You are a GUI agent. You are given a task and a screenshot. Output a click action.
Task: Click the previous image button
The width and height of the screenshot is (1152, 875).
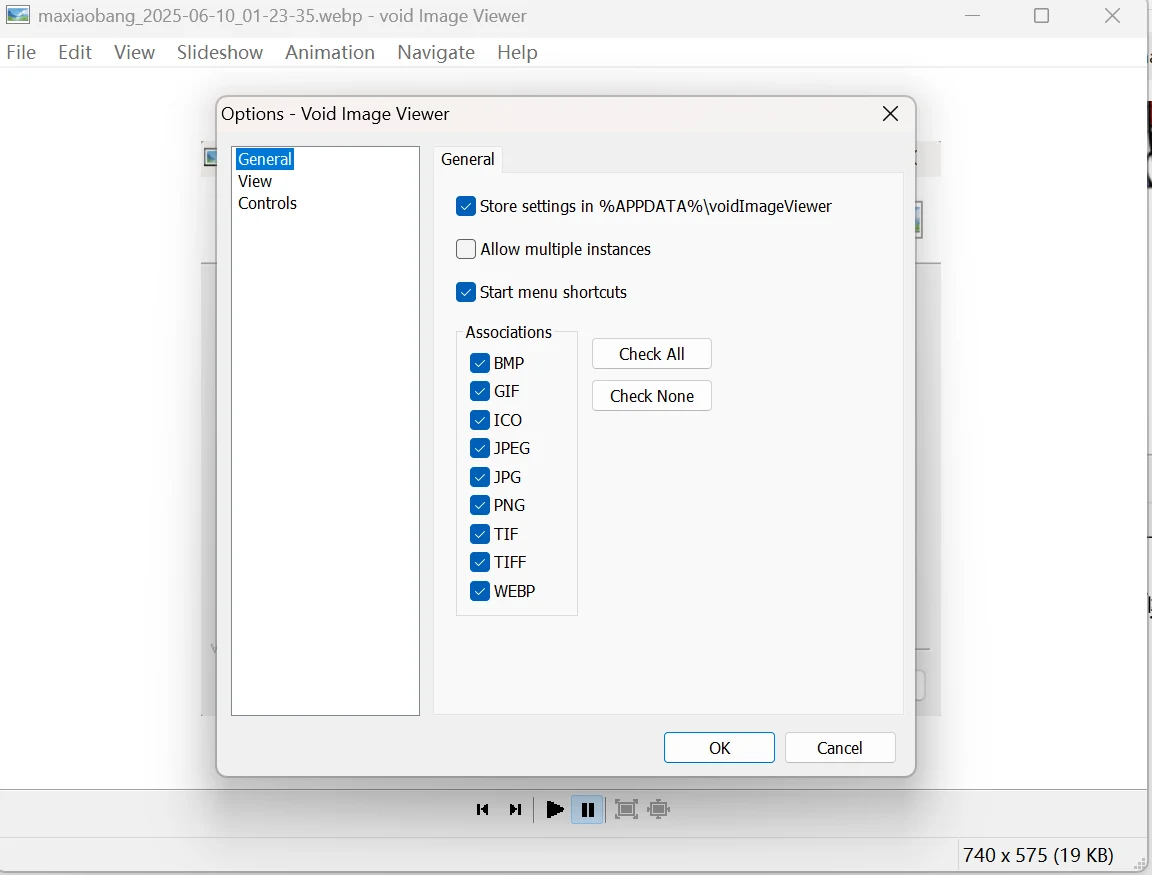[483, 809]
